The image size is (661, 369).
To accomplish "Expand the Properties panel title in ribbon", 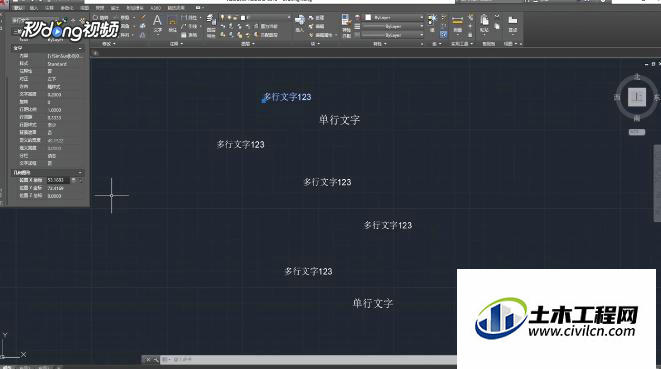I will tap(379, 44).
